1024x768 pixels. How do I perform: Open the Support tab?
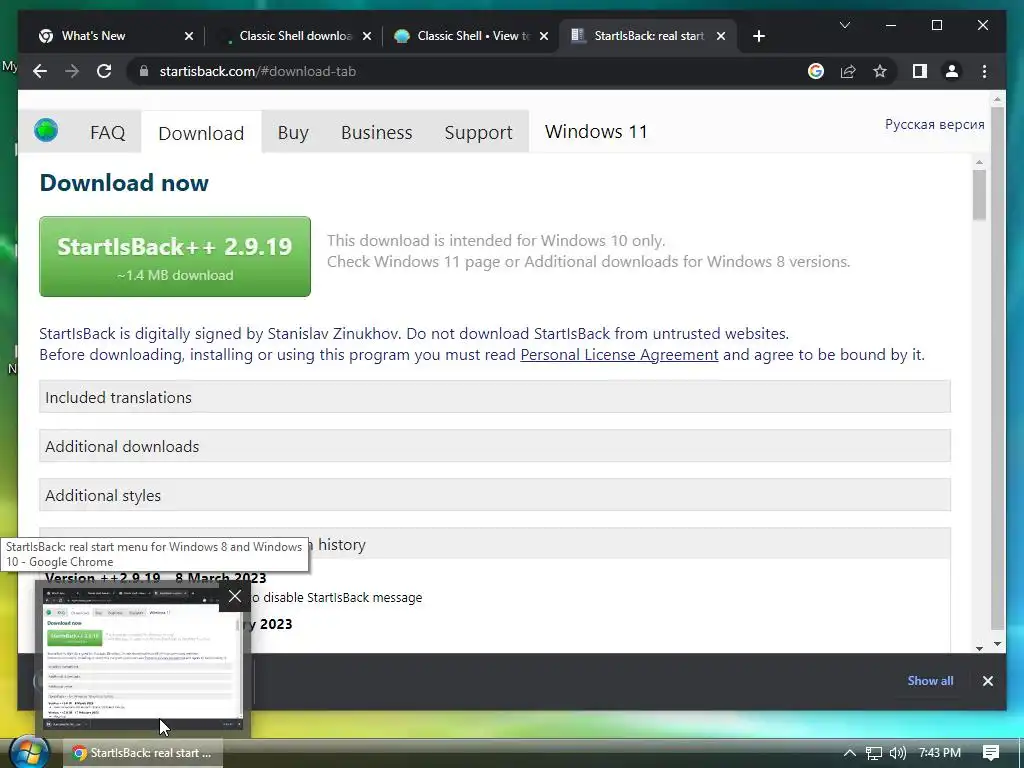pos(478,133)
